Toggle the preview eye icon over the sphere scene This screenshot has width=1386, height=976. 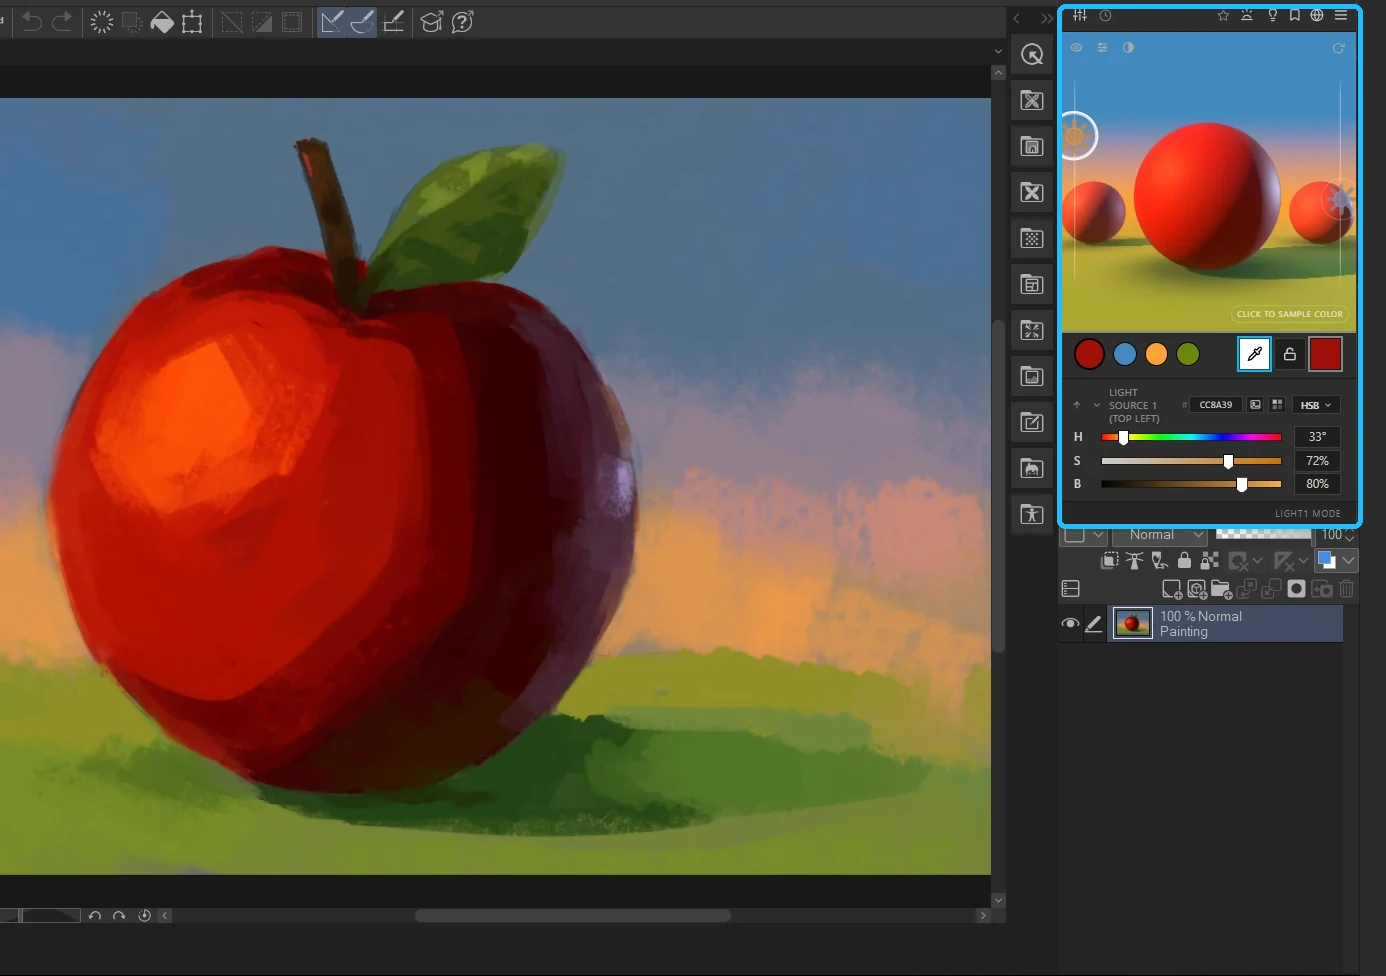coord(1076,47)
